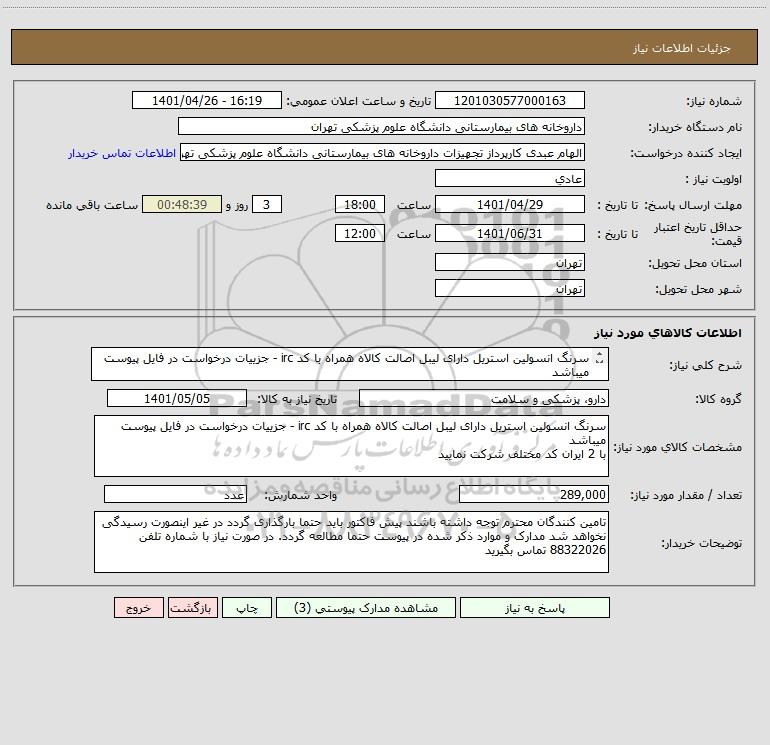Click the شهر محل تحویل field
Screen dimensions: 770x745
click(x=510, y=288)
